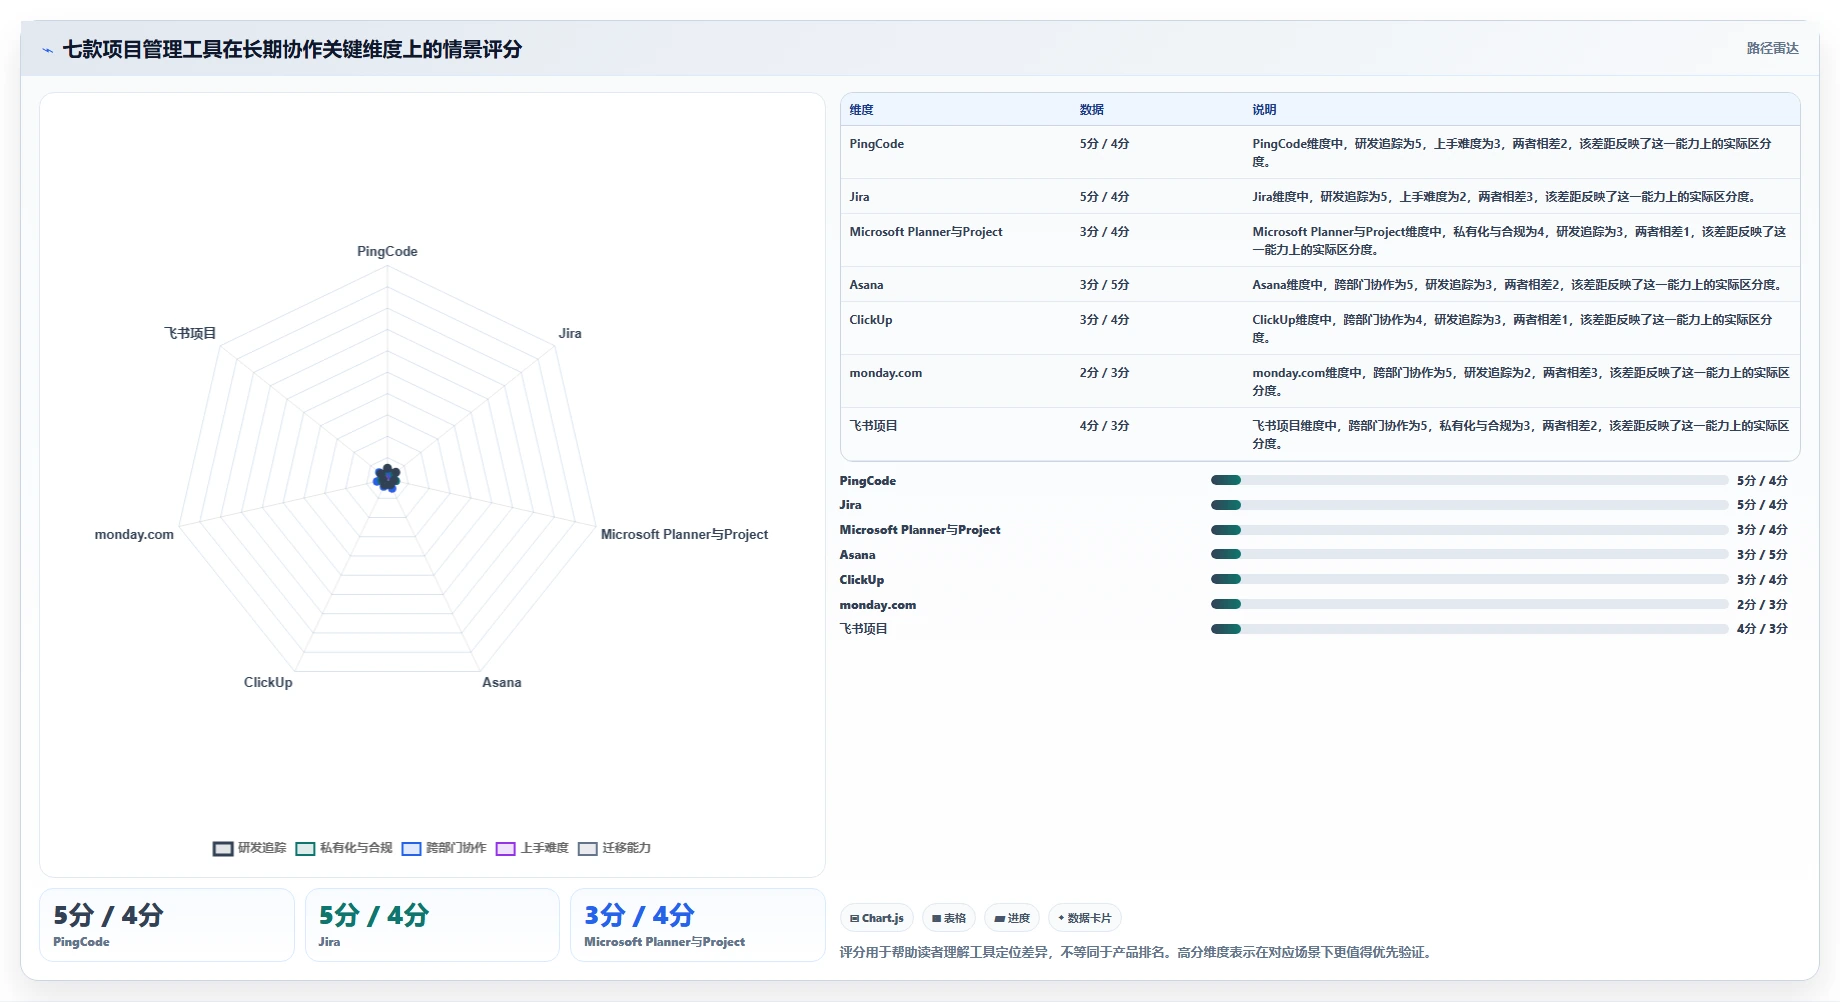The width and height of the screenshot is (1840, 1002).
Task: Click the 维度 column header
Action: point(861,110)
